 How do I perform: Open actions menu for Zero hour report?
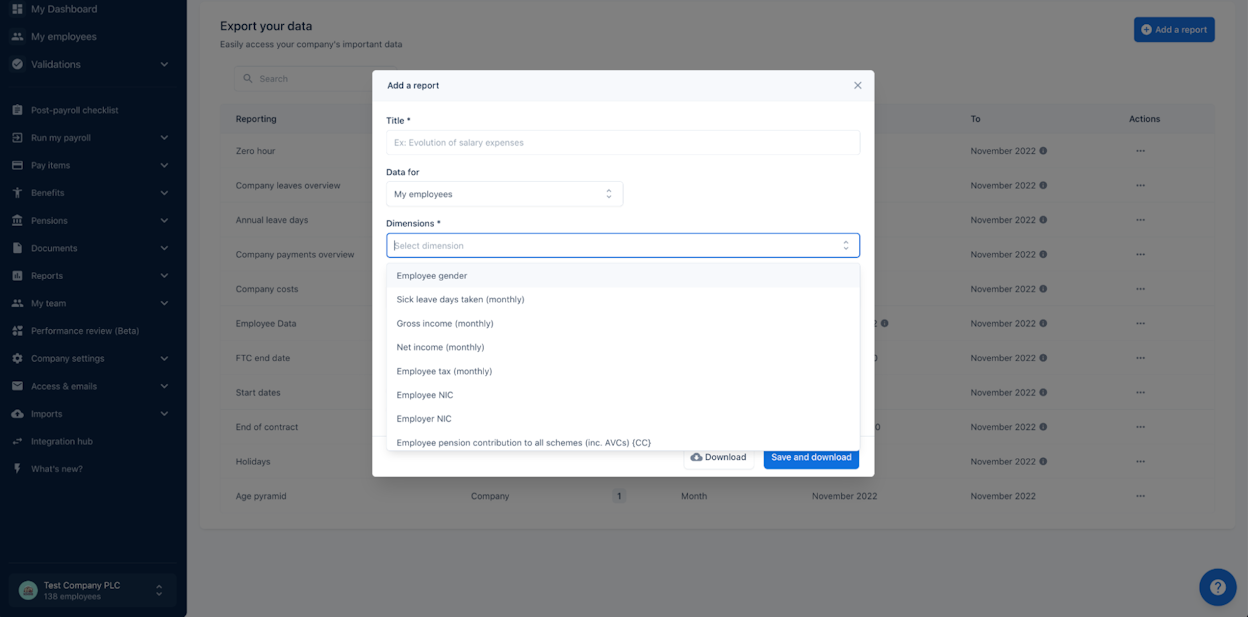coord(1140,151)
